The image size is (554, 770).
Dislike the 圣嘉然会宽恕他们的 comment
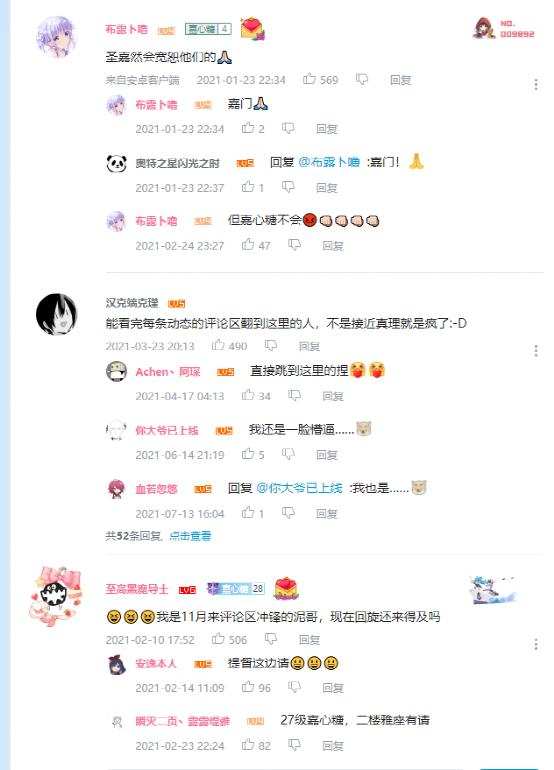pyautogui.click(x=361, y=80)
